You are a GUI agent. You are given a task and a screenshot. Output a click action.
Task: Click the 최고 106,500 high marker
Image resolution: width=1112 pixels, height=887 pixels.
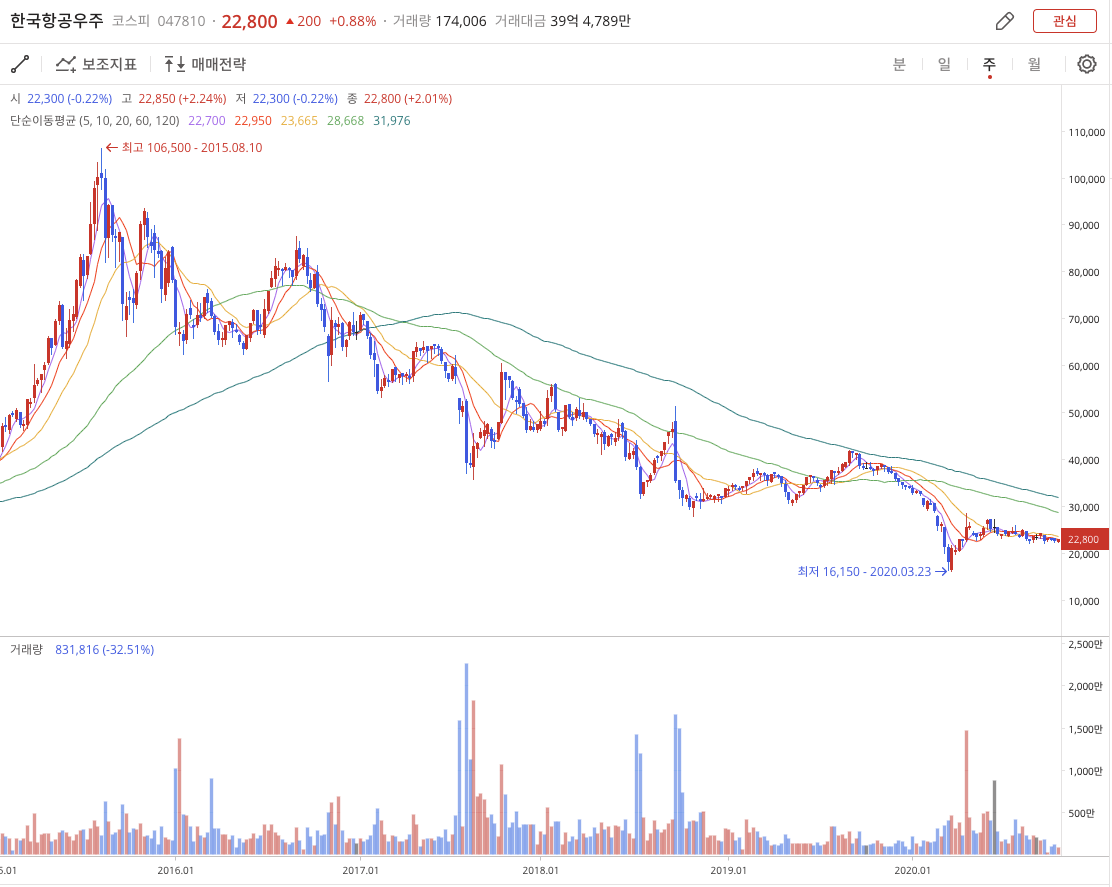point(184,147)
